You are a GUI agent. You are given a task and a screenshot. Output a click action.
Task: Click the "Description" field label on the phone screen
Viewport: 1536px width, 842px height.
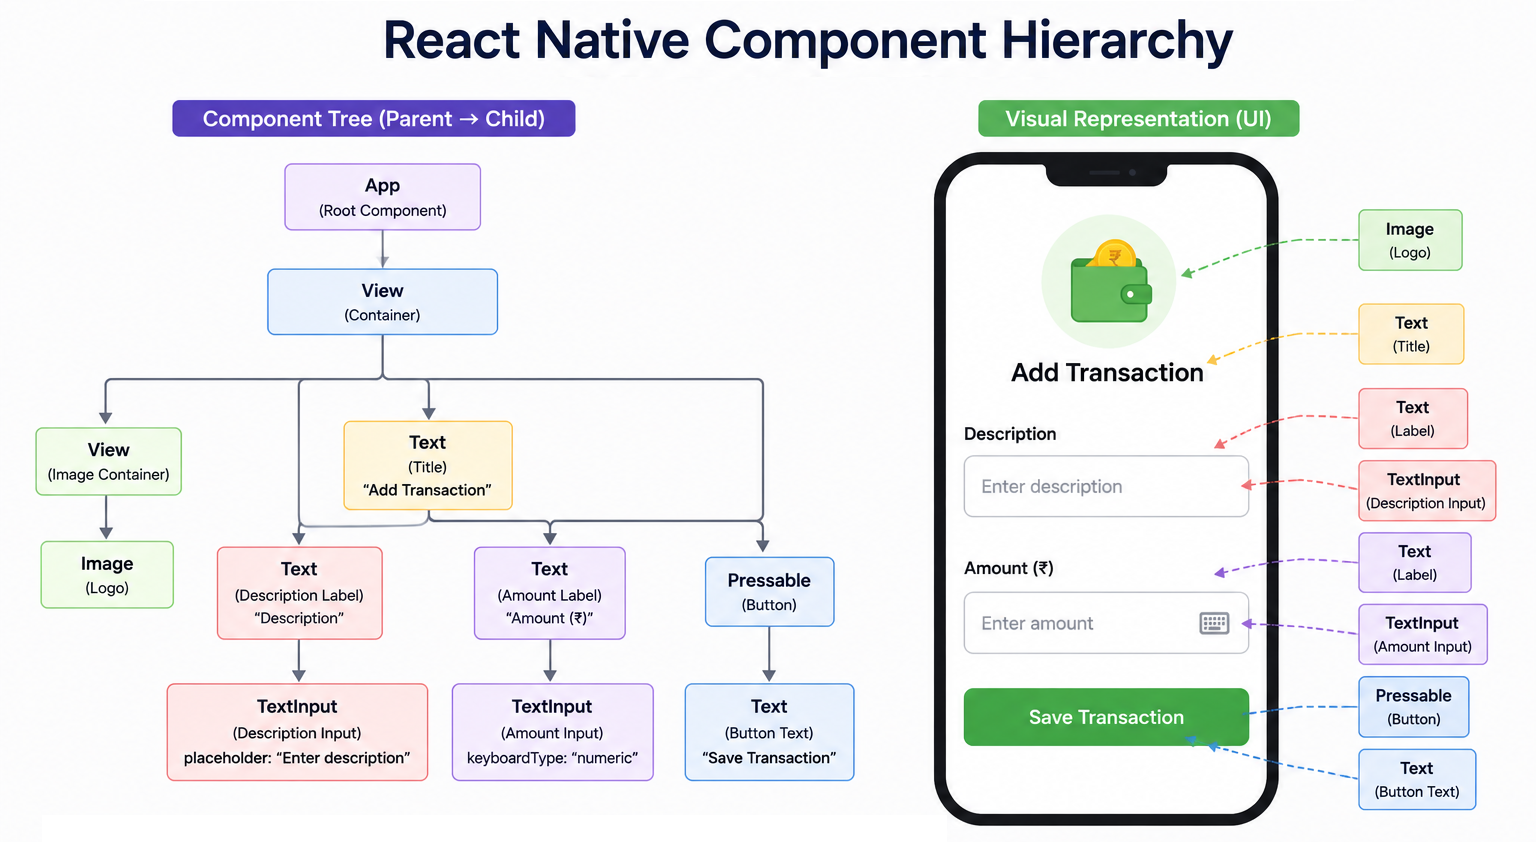(x=1010, y=434)
